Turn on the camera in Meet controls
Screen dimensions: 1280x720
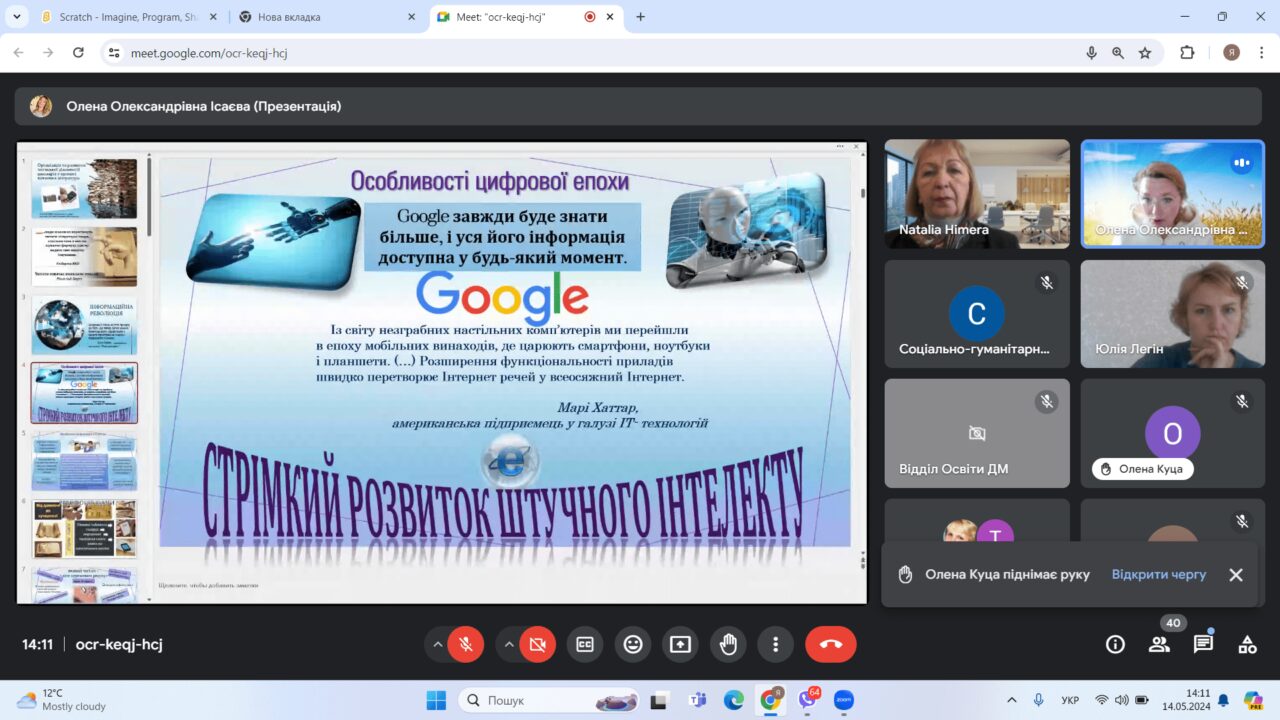(x=537, y=645)
